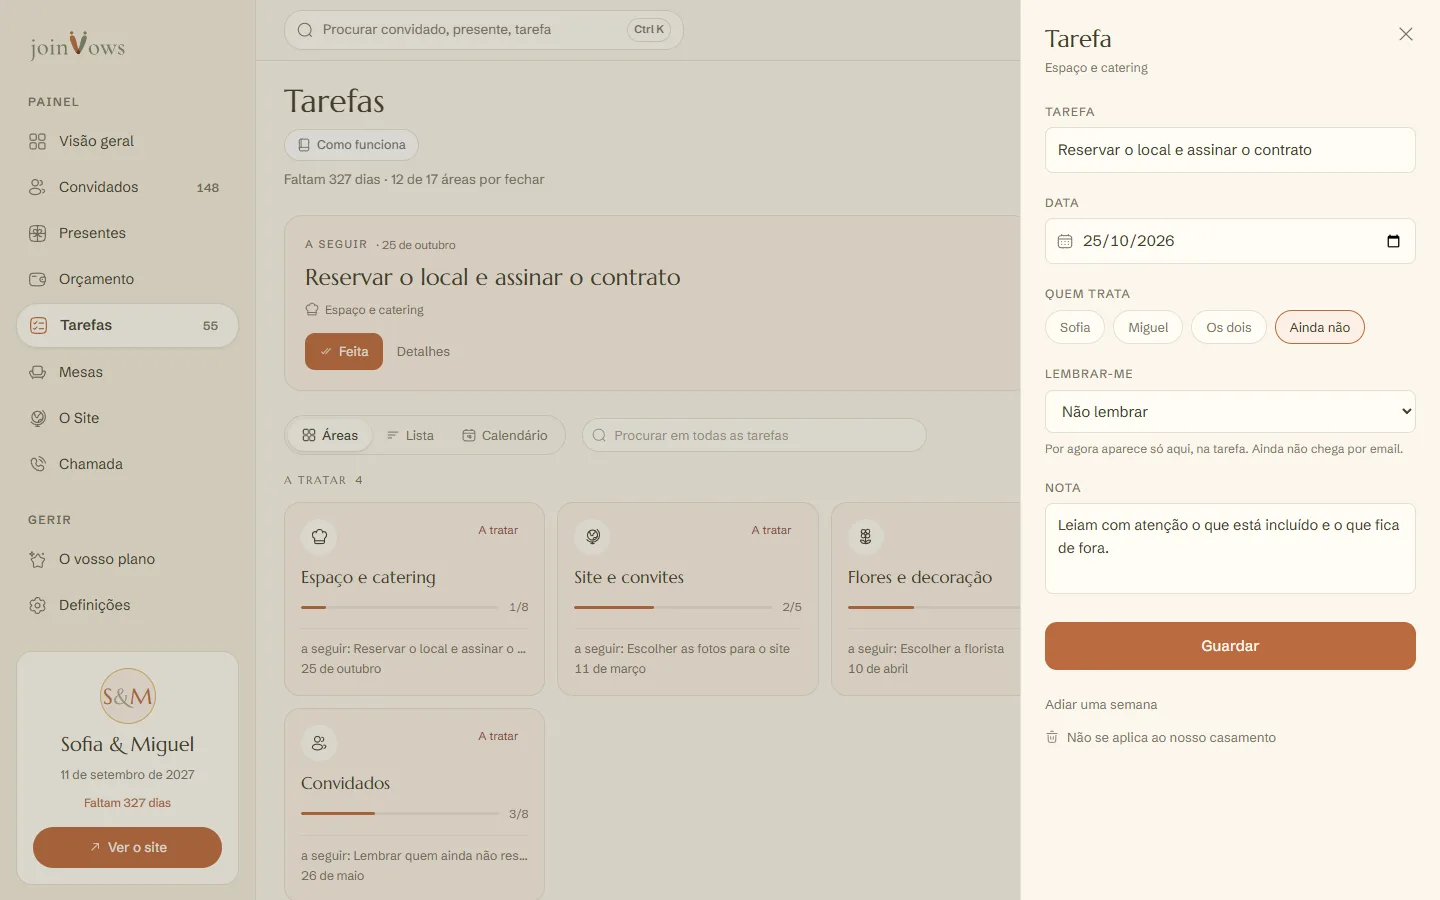
Task: Click the trash icon beside Não se aplica
Action: [x=1052, y=737]
